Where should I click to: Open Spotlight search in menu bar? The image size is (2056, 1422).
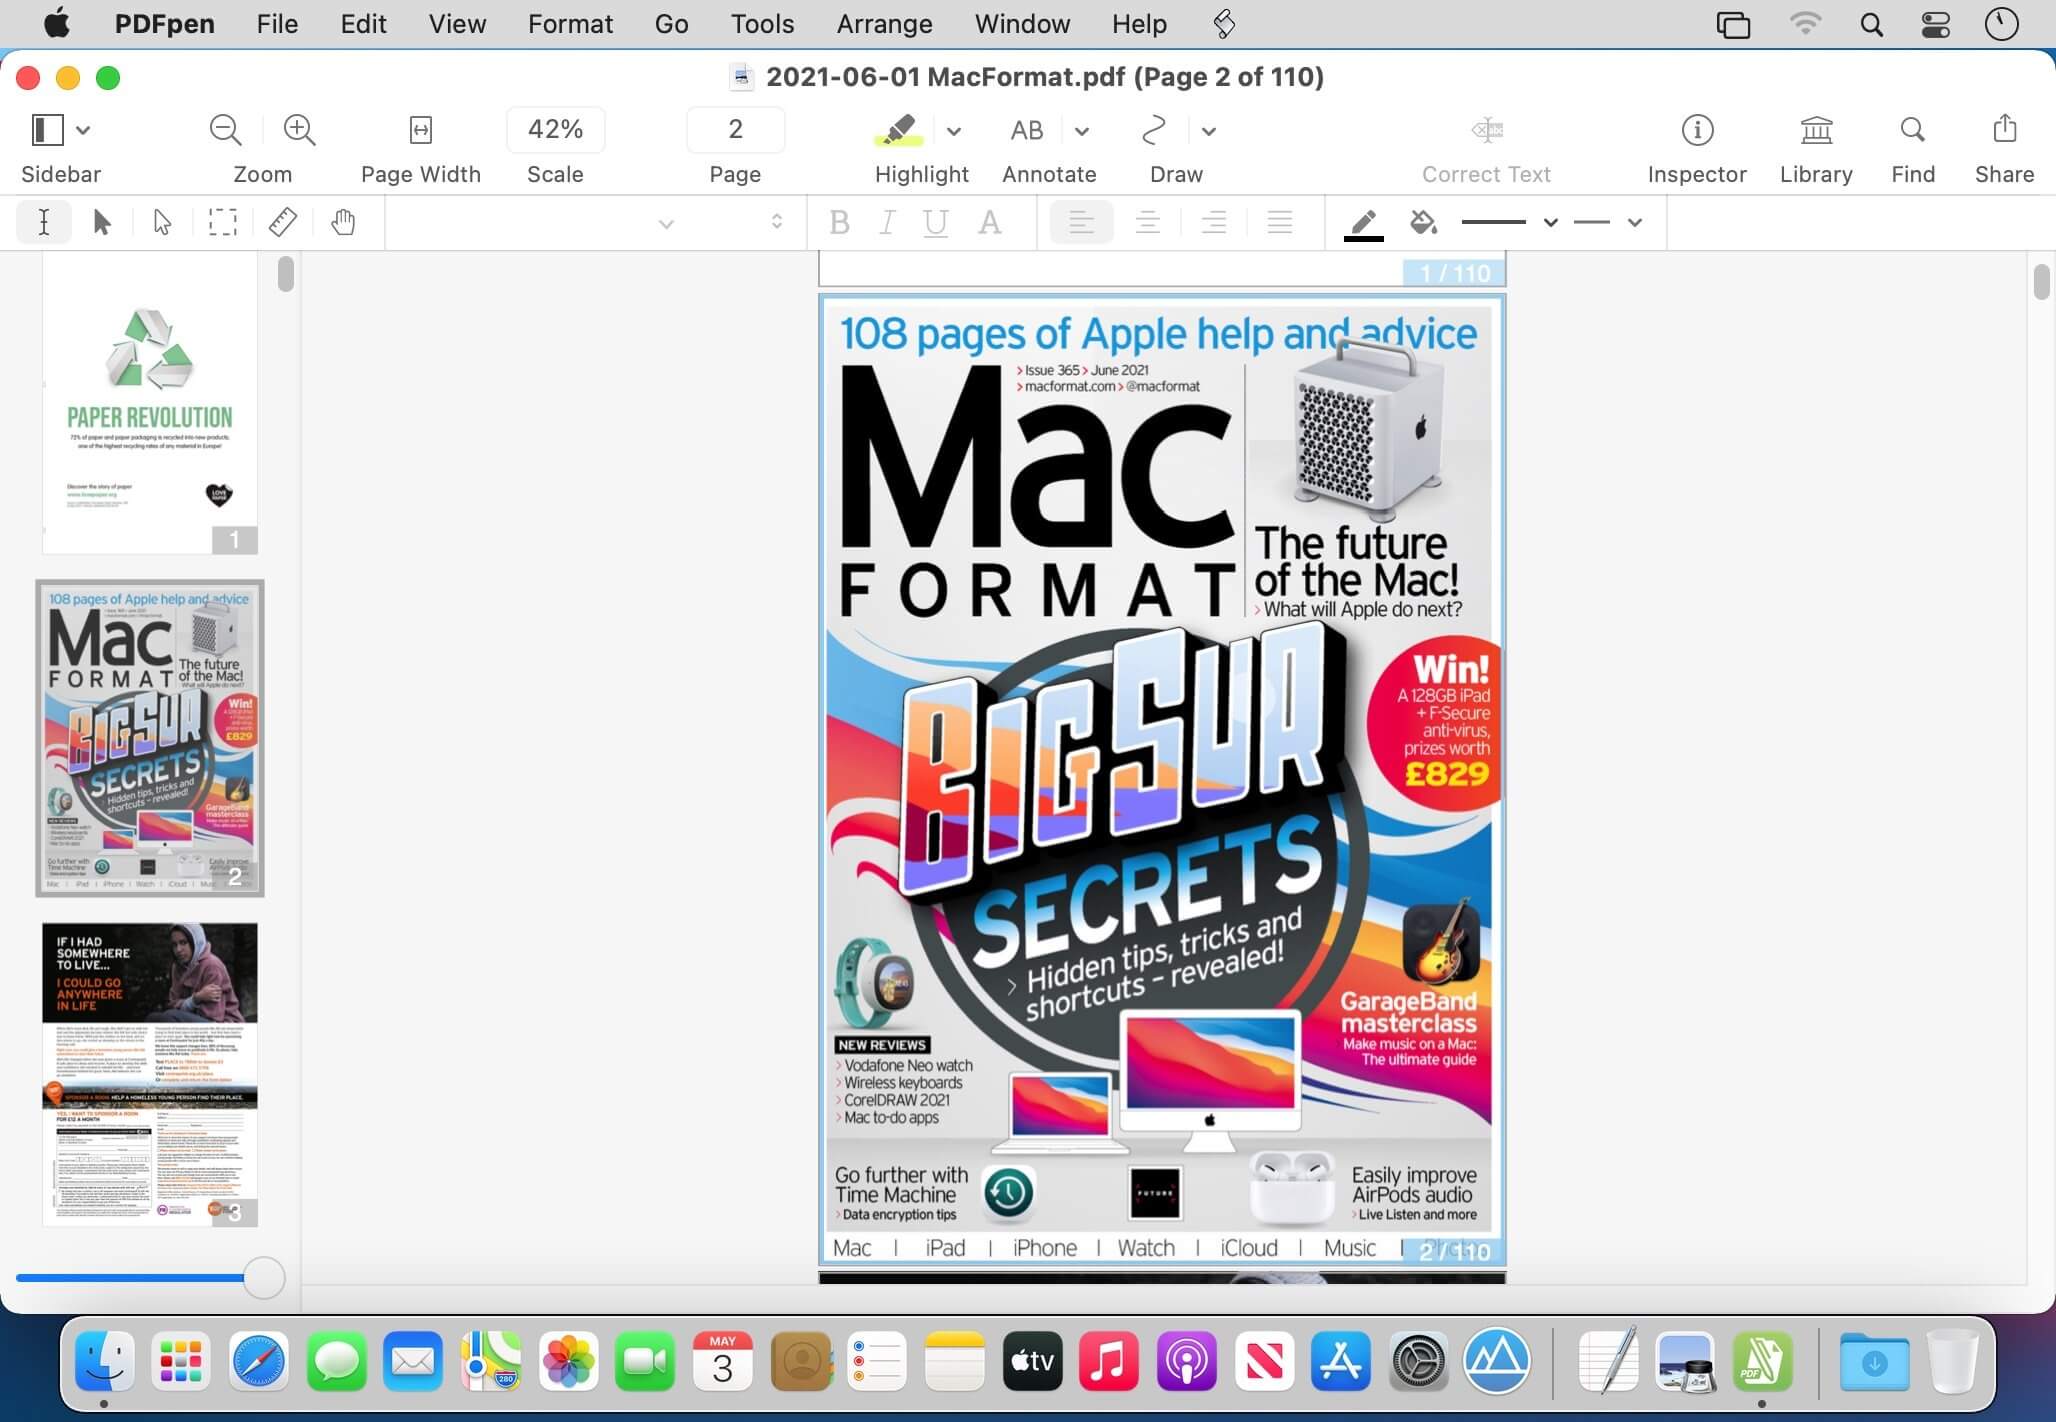coord(1871,24)
